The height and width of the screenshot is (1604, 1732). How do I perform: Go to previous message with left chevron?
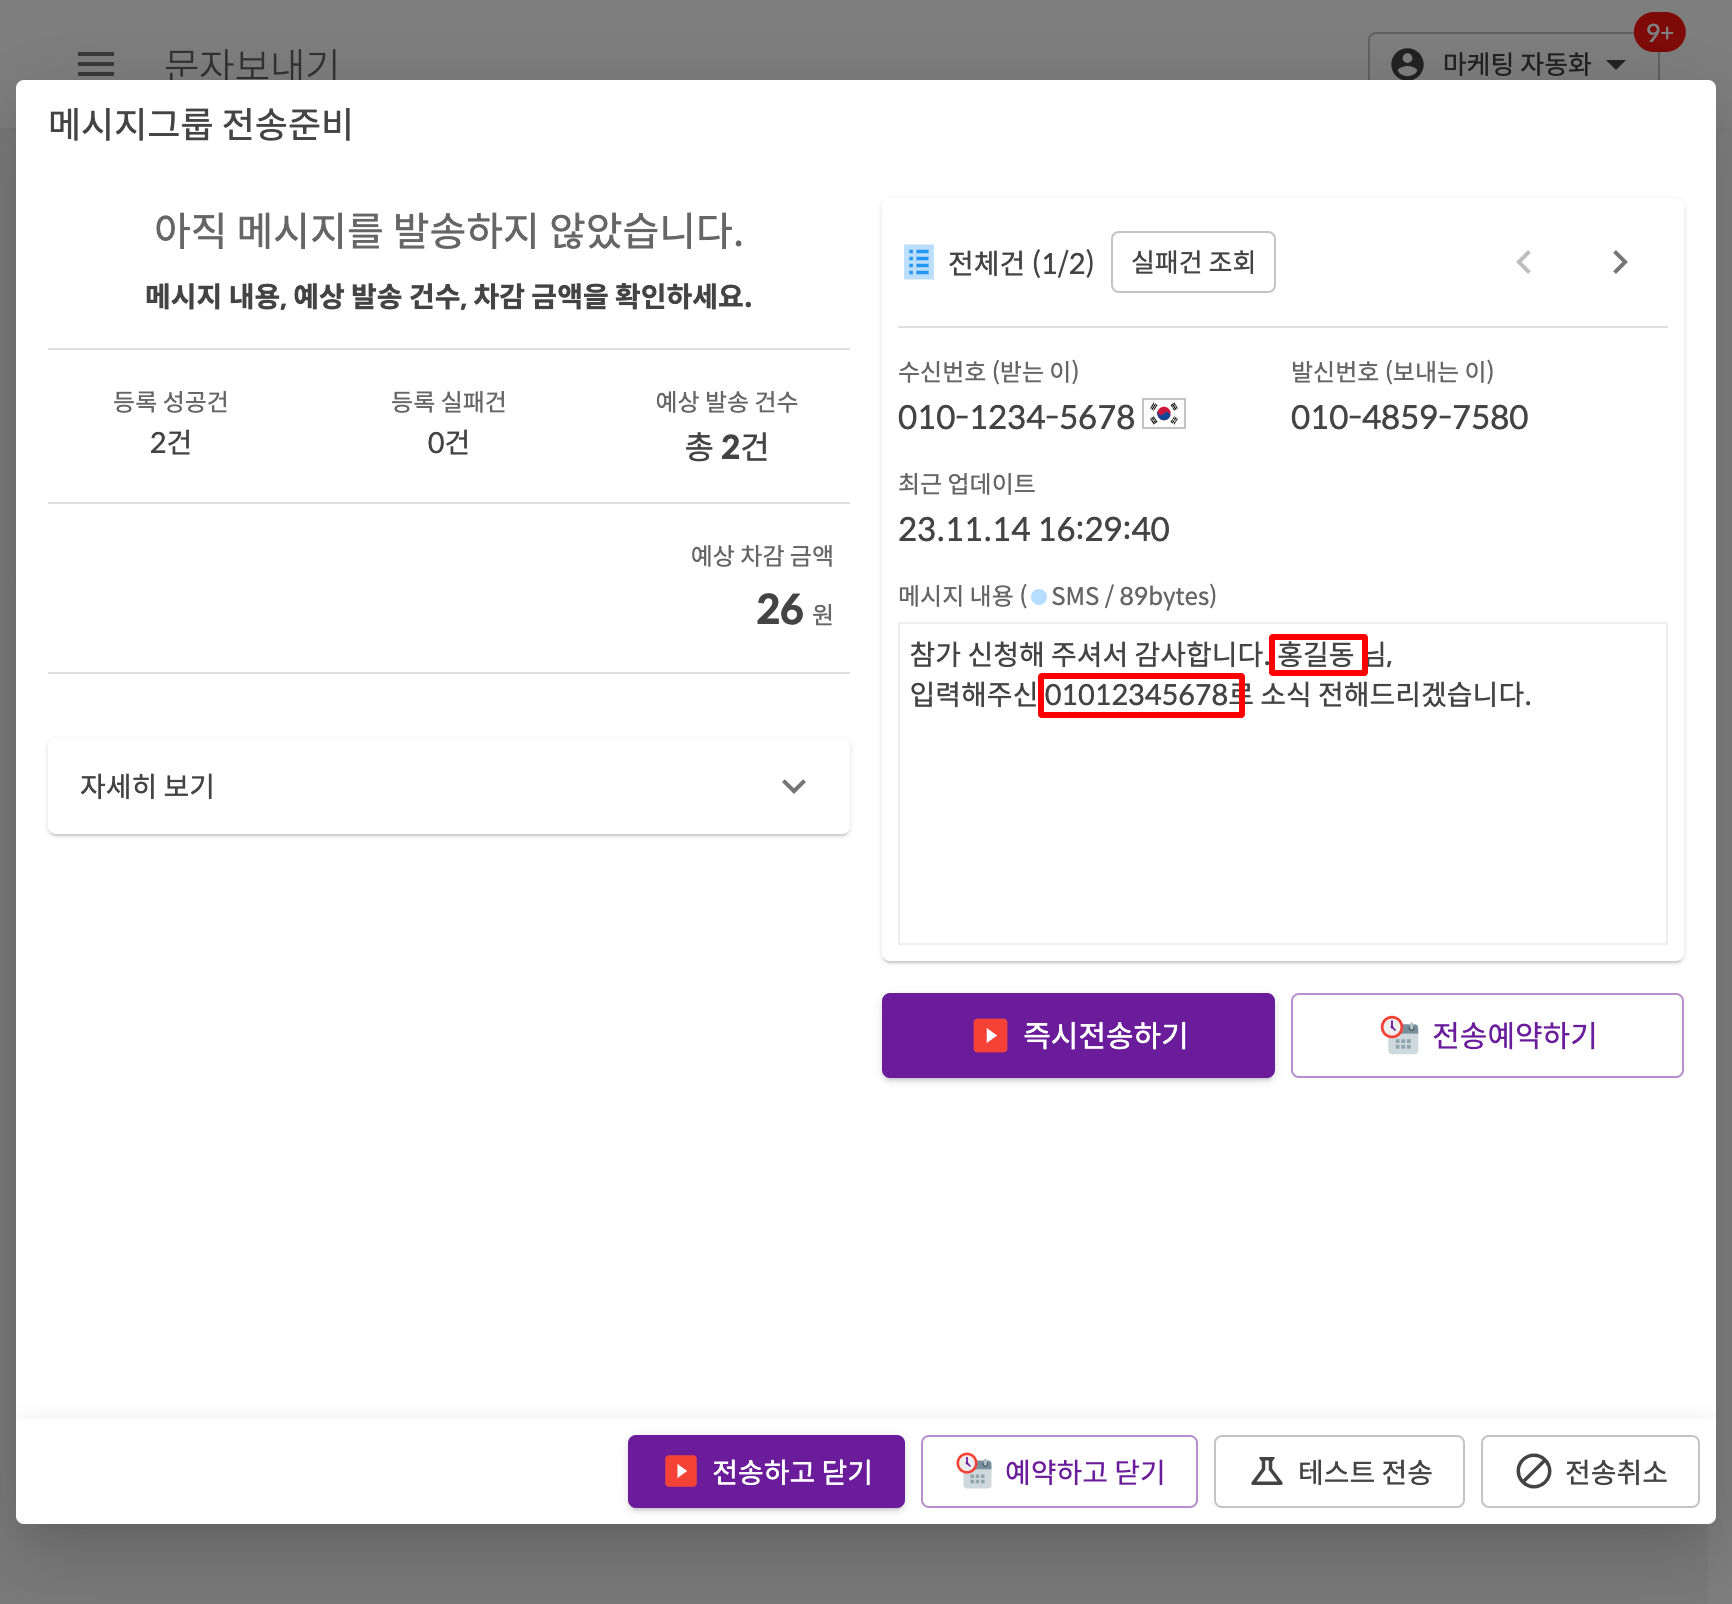tap(1524, 262)
